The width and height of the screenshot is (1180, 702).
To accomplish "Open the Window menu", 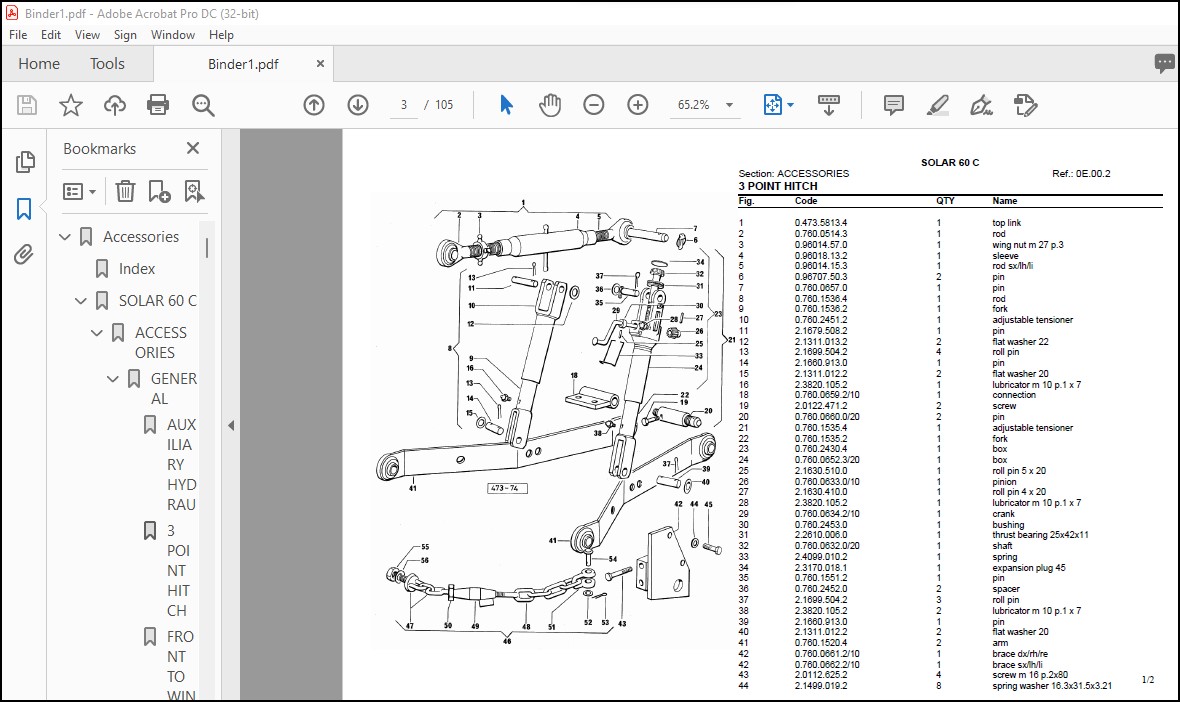I will pyautogui.click(x=172, y=35).
